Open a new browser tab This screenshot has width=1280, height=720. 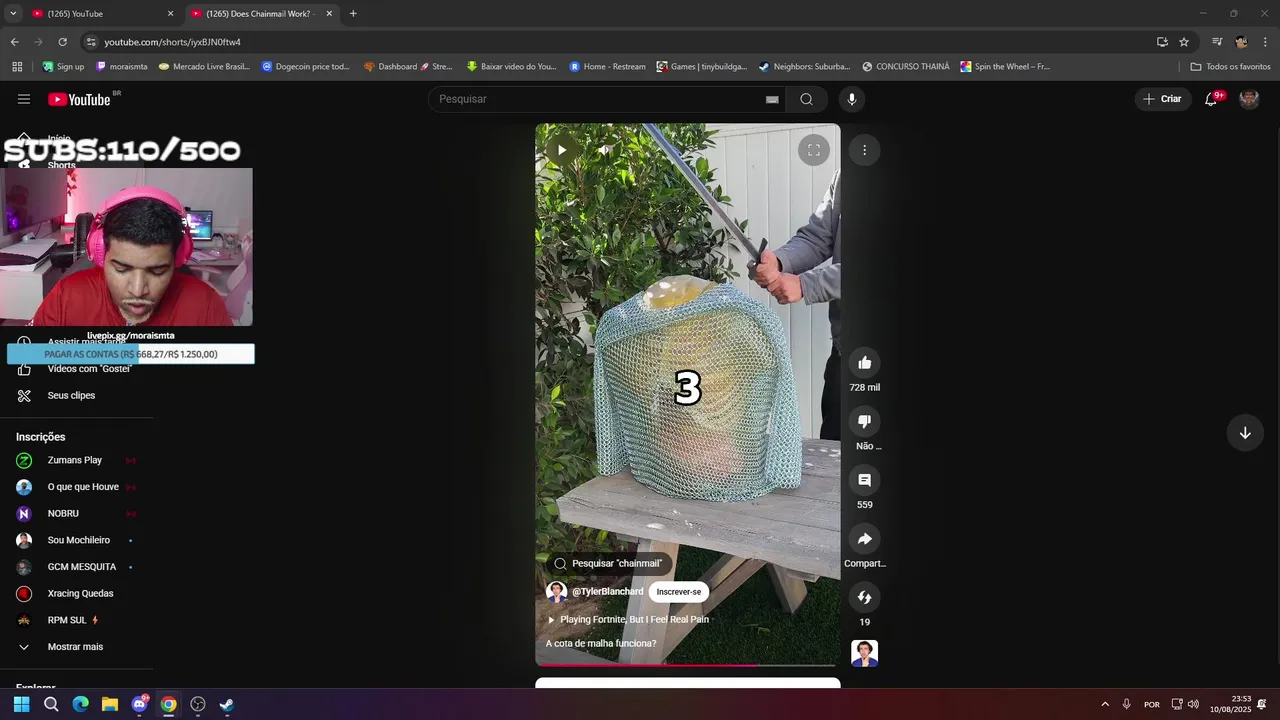[353, 14]
